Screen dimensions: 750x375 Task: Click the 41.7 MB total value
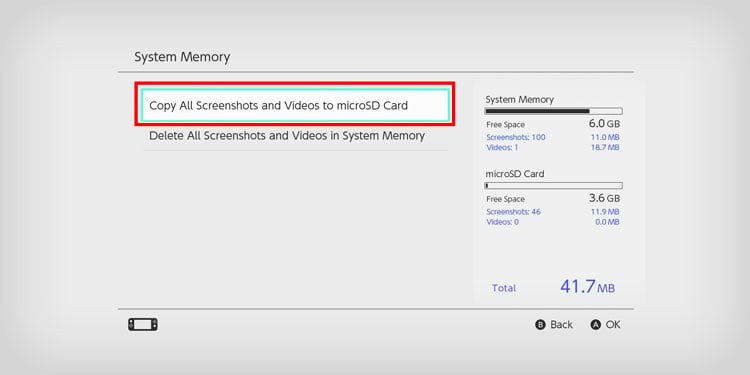pyautogui.click(x=587, y=287)
